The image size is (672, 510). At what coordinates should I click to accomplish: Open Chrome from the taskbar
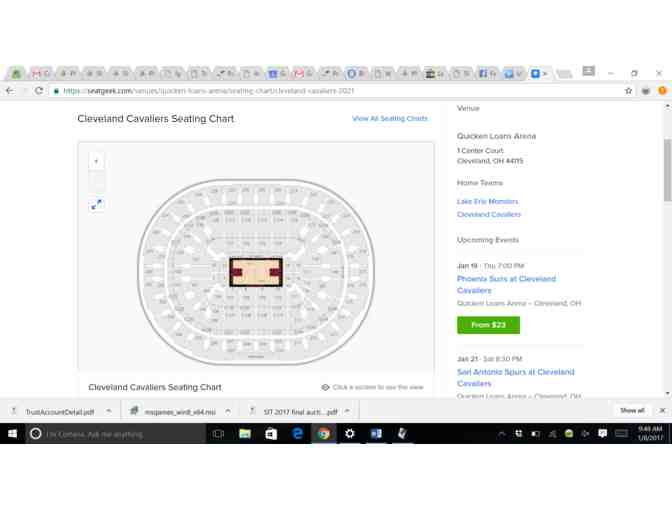pyautogui.click(x=323, y=434)
